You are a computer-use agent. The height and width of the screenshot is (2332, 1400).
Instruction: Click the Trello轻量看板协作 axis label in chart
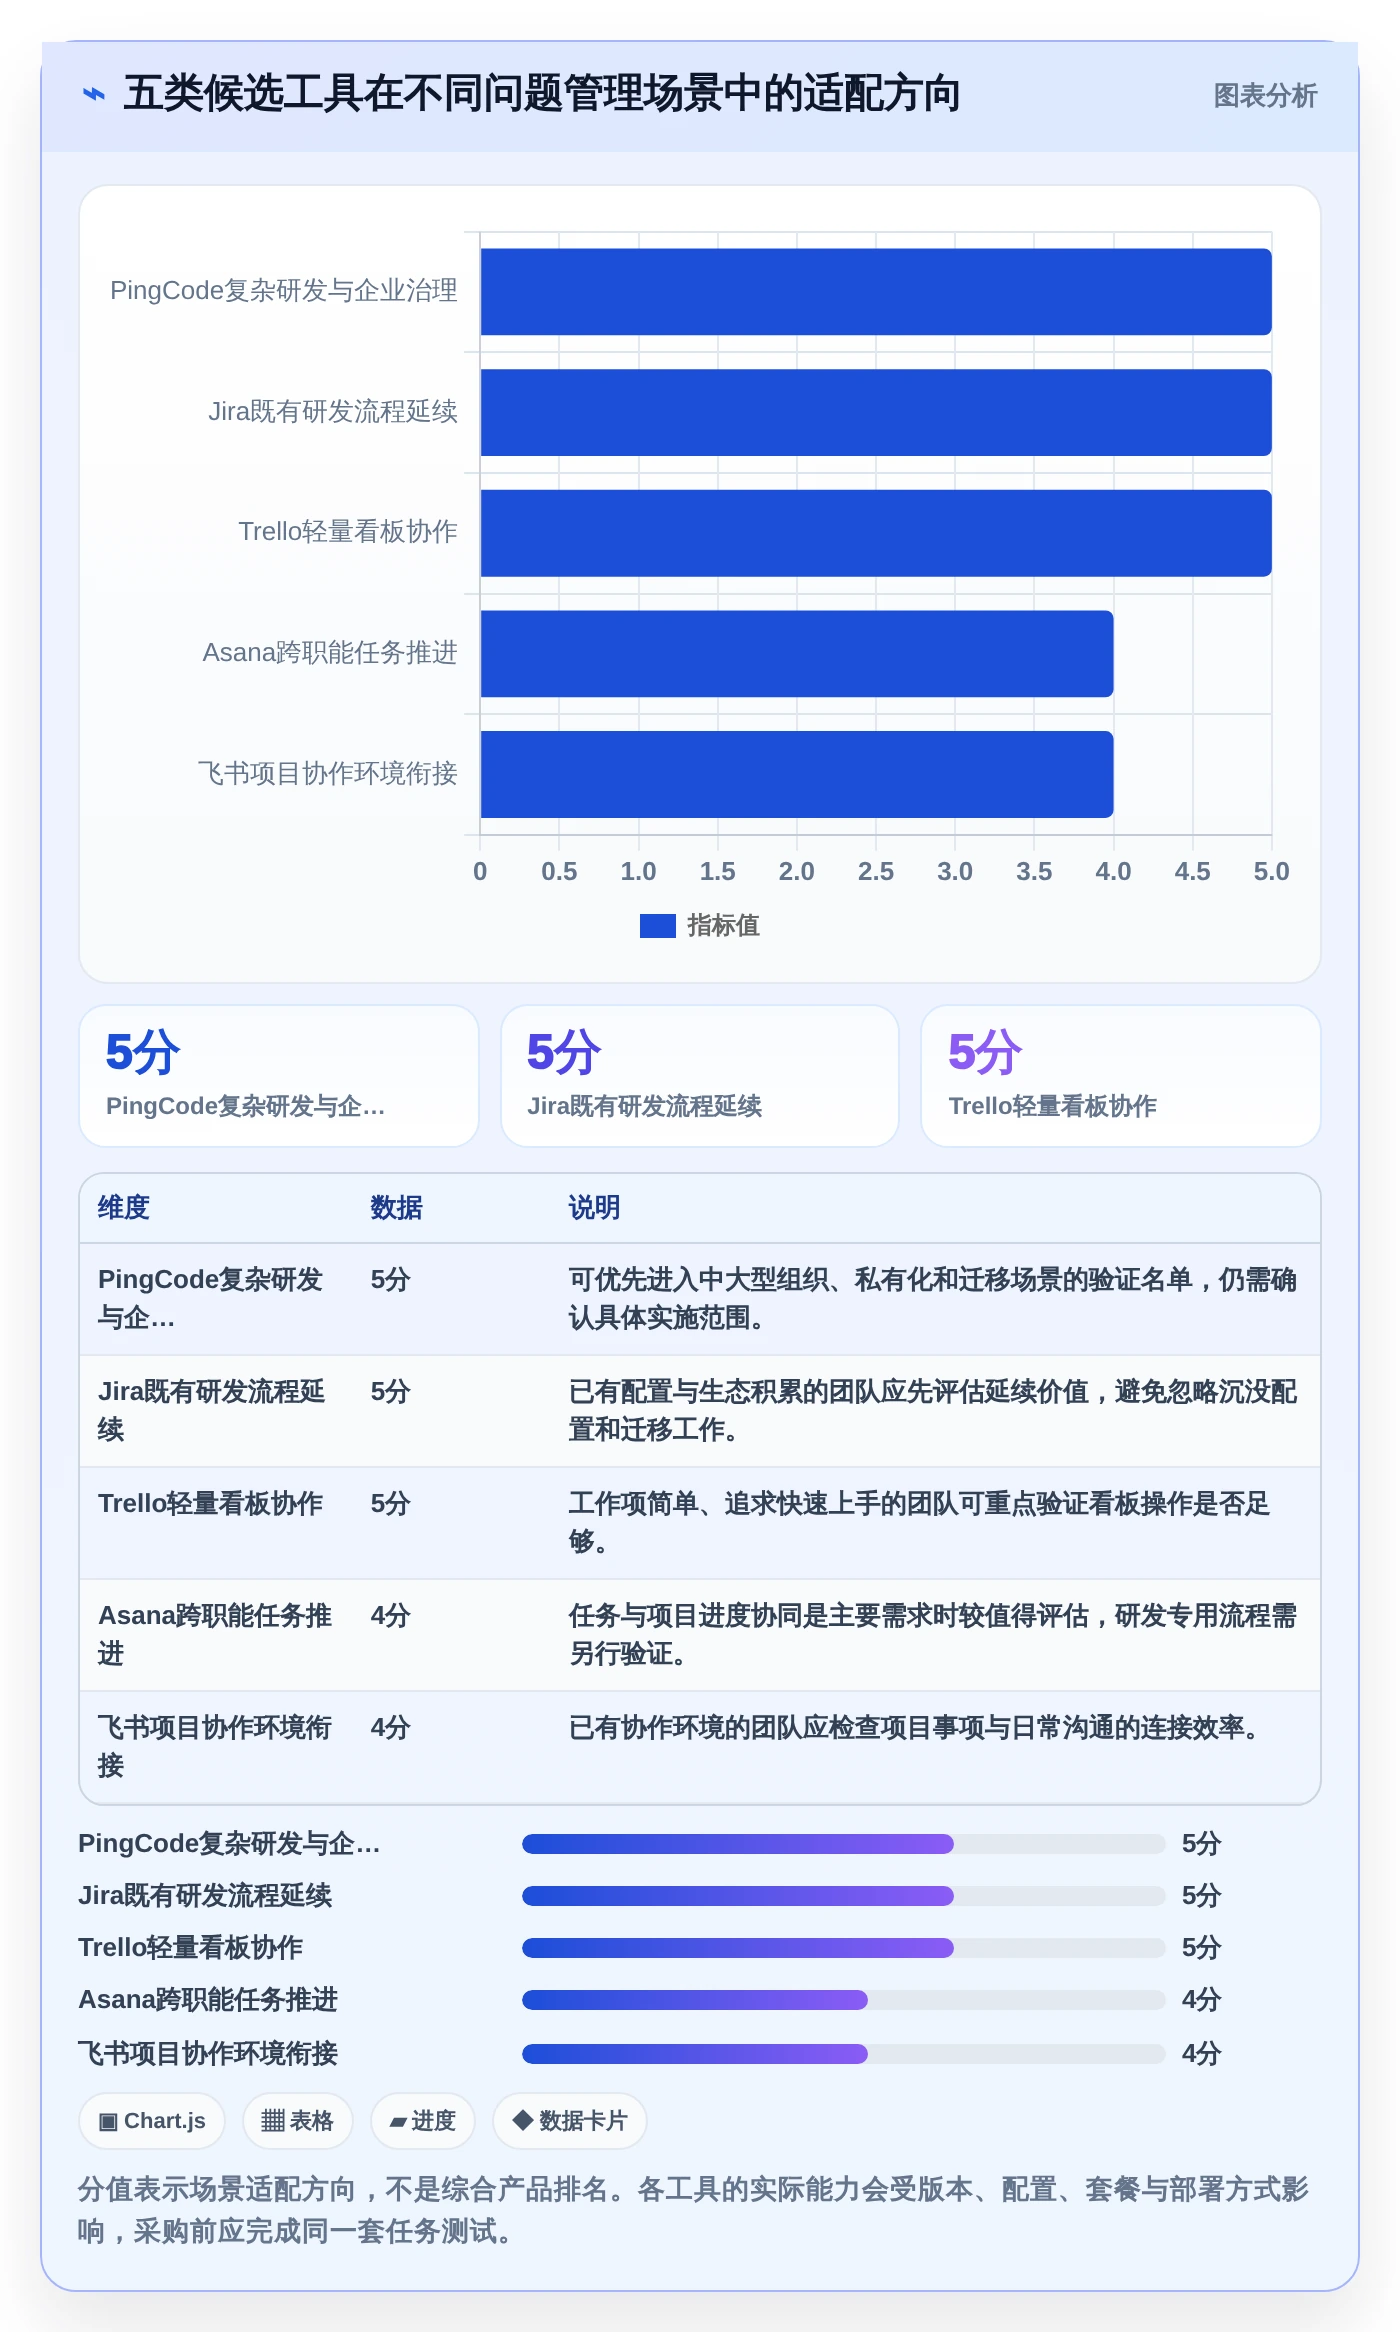(x=348, y=532)
